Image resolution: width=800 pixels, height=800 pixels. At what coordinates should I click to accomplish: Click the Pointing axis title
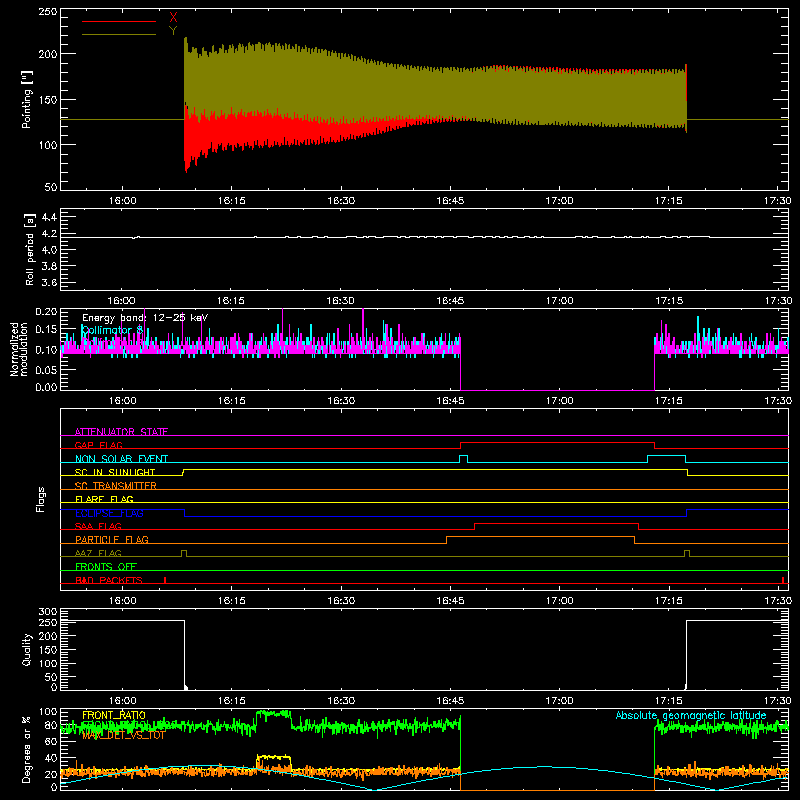[27, 99]
